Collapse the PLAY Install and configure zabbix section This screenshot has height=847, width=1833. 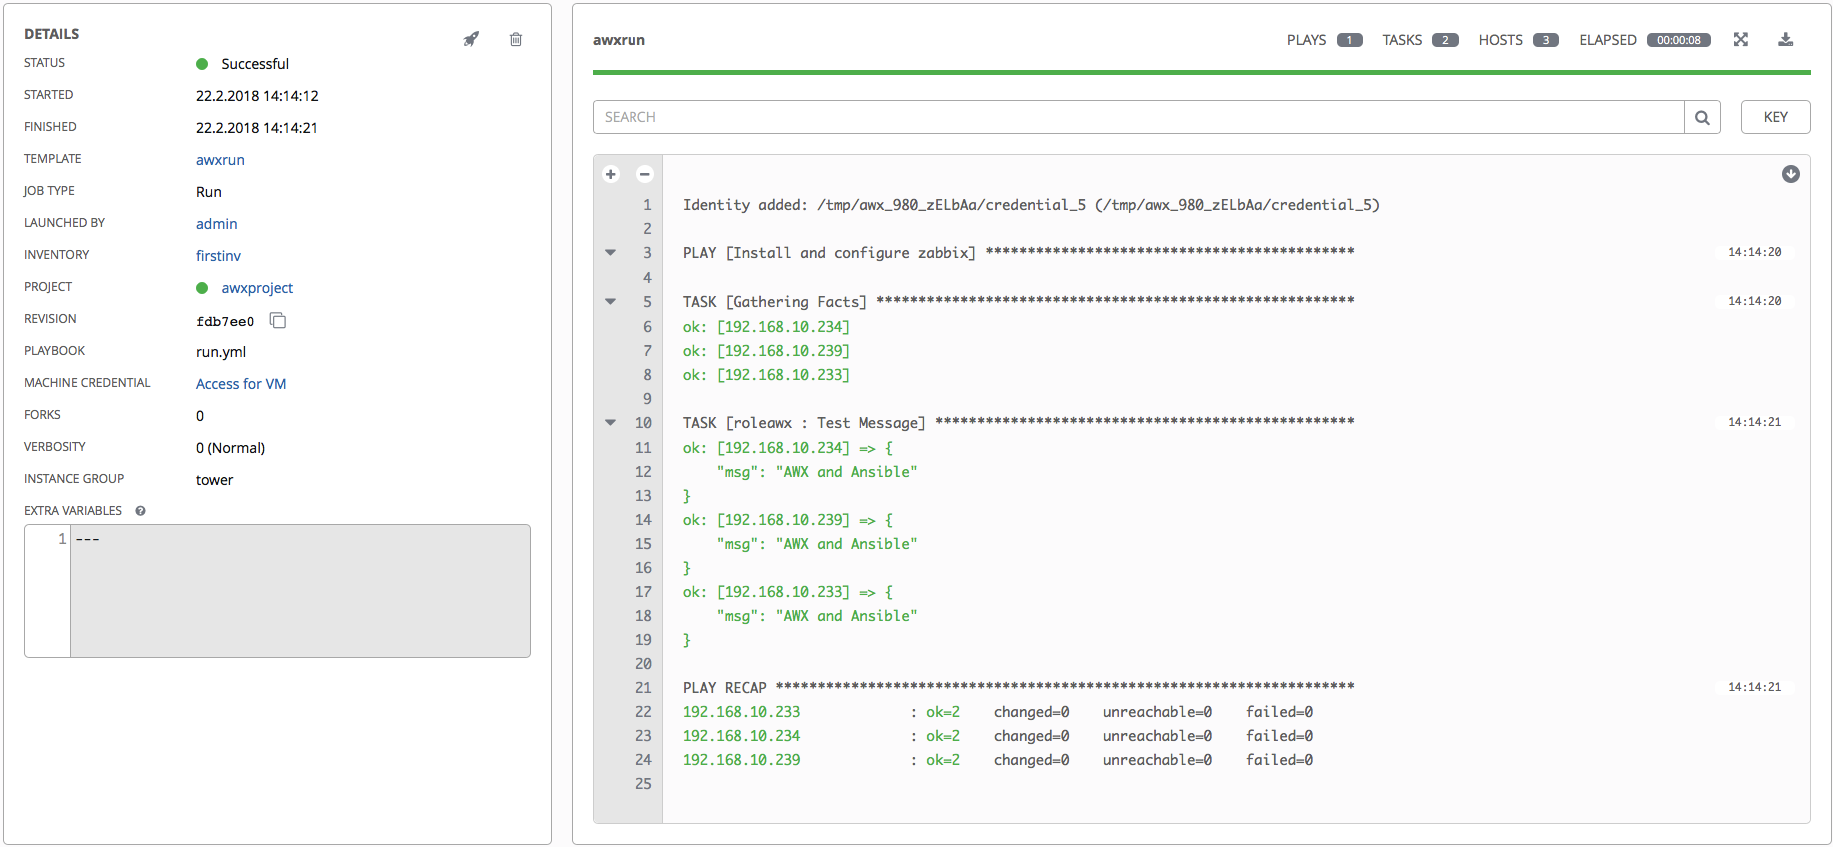point(611,253)
